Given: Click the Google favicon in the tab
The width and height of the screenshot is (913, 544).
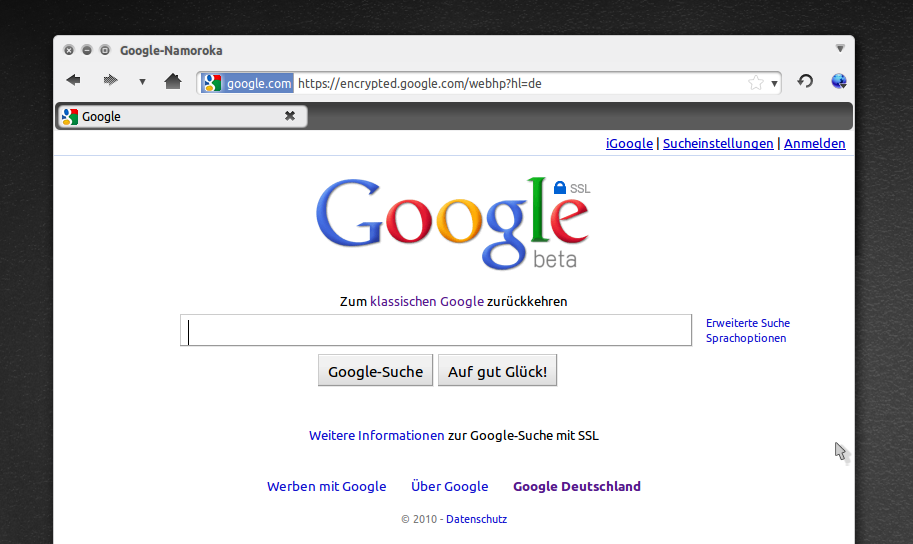Looking at the screenshot, I should click(x=70, y=116).
